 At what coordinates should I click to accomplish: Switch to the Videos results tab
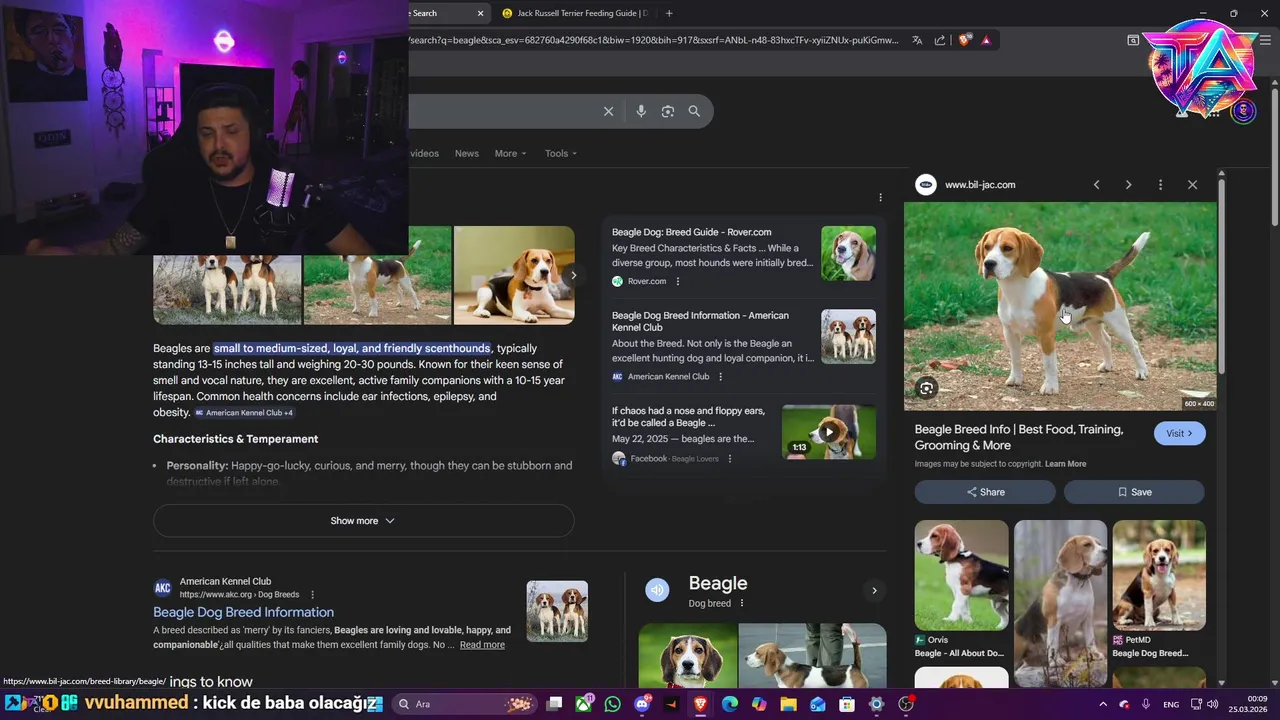pyautogui.click(x=424, y=153)
